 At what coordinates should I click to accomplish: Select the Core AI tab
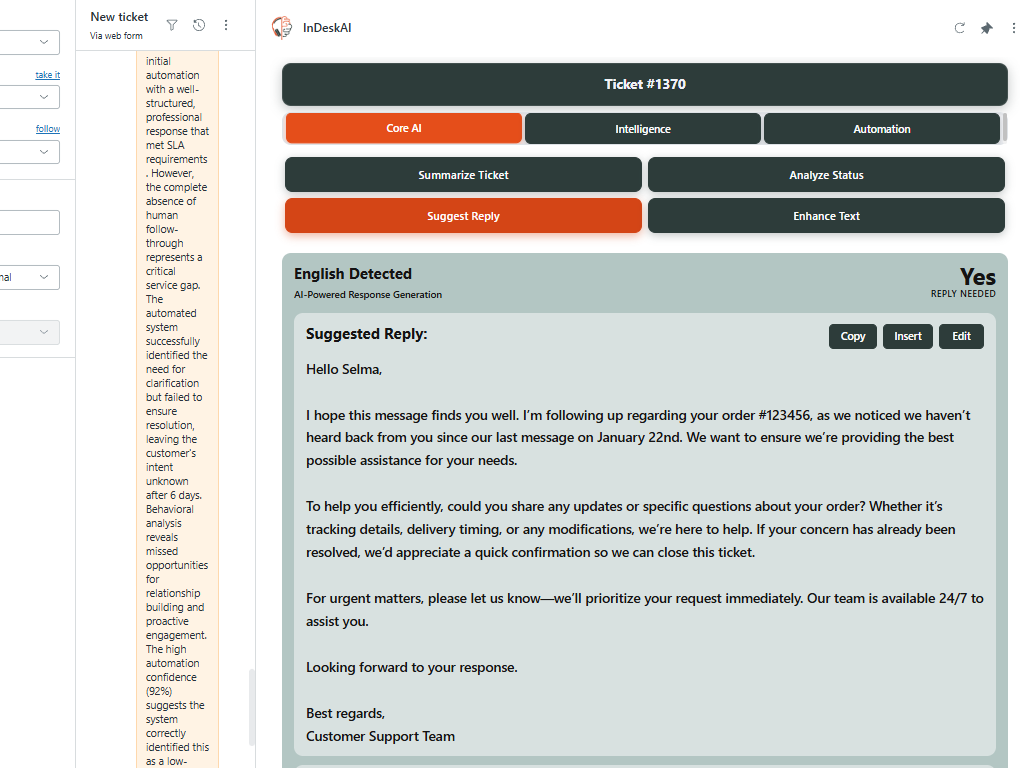point(404,129)
